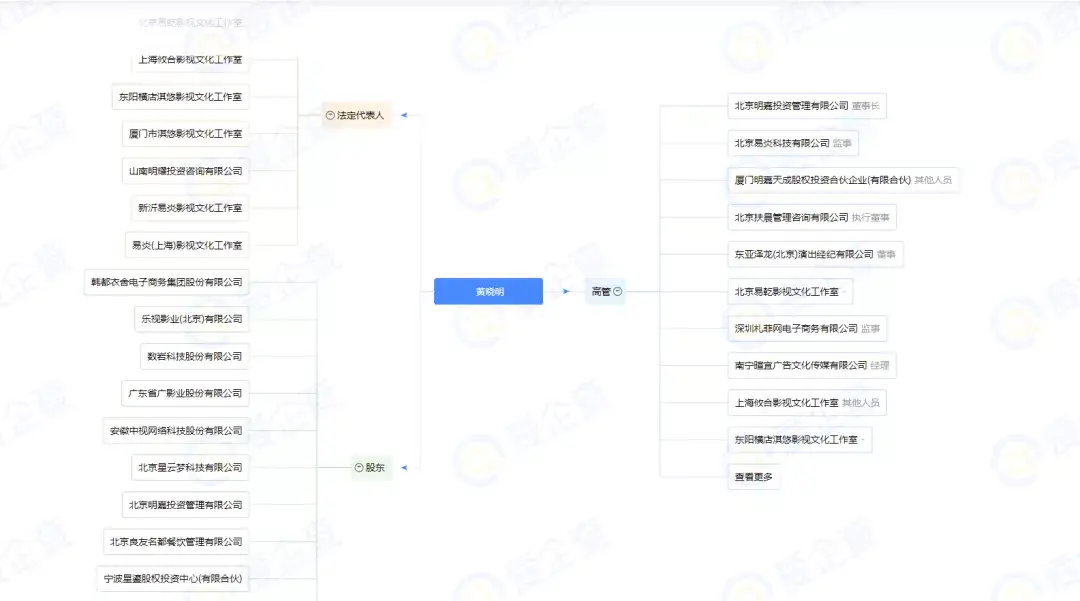
Task: Open the 广东省广影业股份有限公司 node
Action: coord(184,394)
